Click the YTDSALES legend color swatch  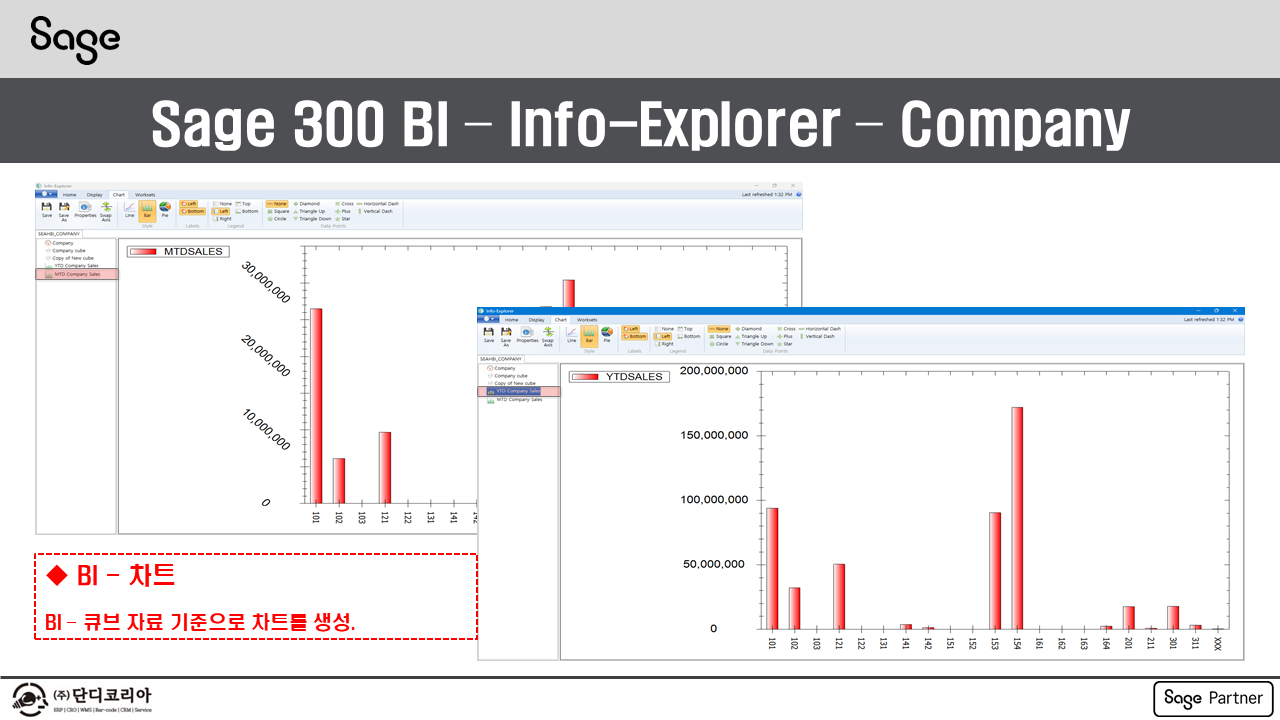(x=585, y=377)
